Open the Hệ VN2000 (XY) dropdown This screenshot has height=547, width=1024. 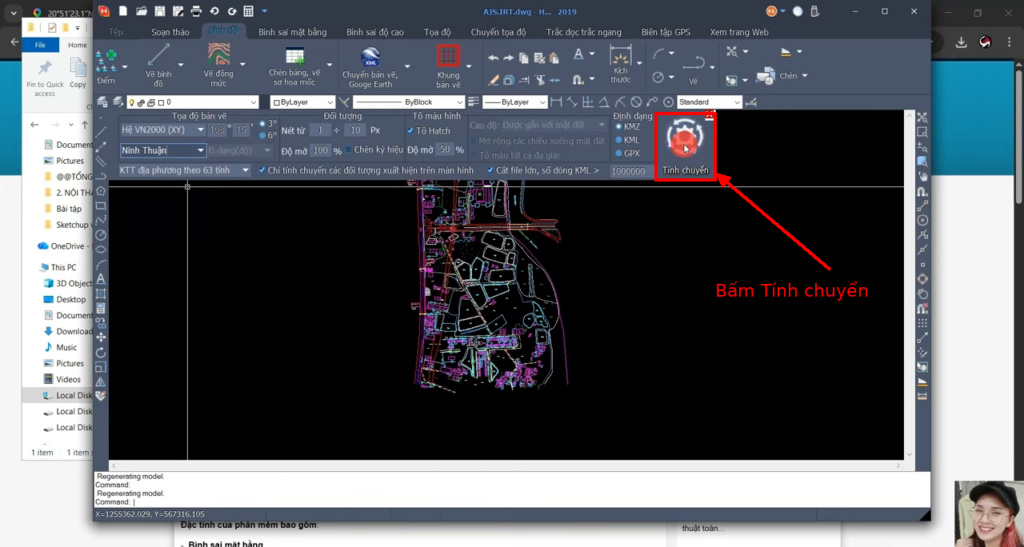[163, 130]
